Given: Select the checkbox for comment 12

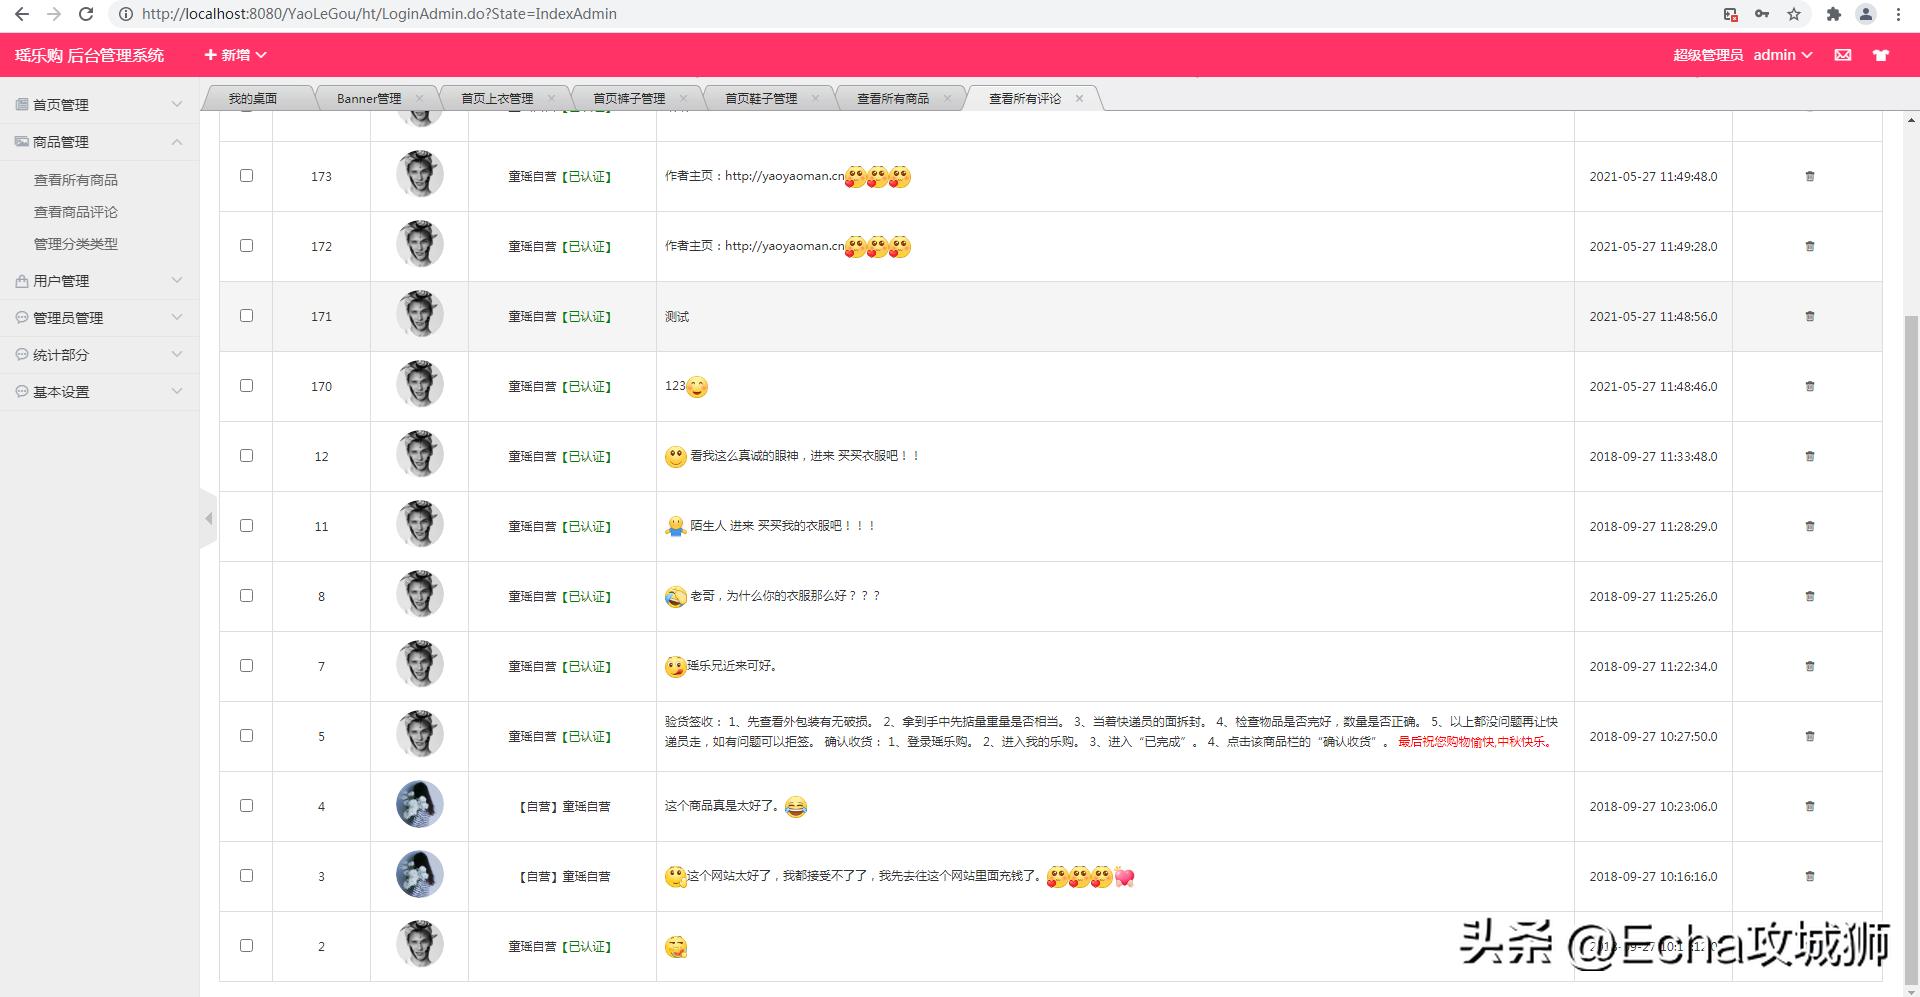Looking at the screenshot, I should click(246, 455).
